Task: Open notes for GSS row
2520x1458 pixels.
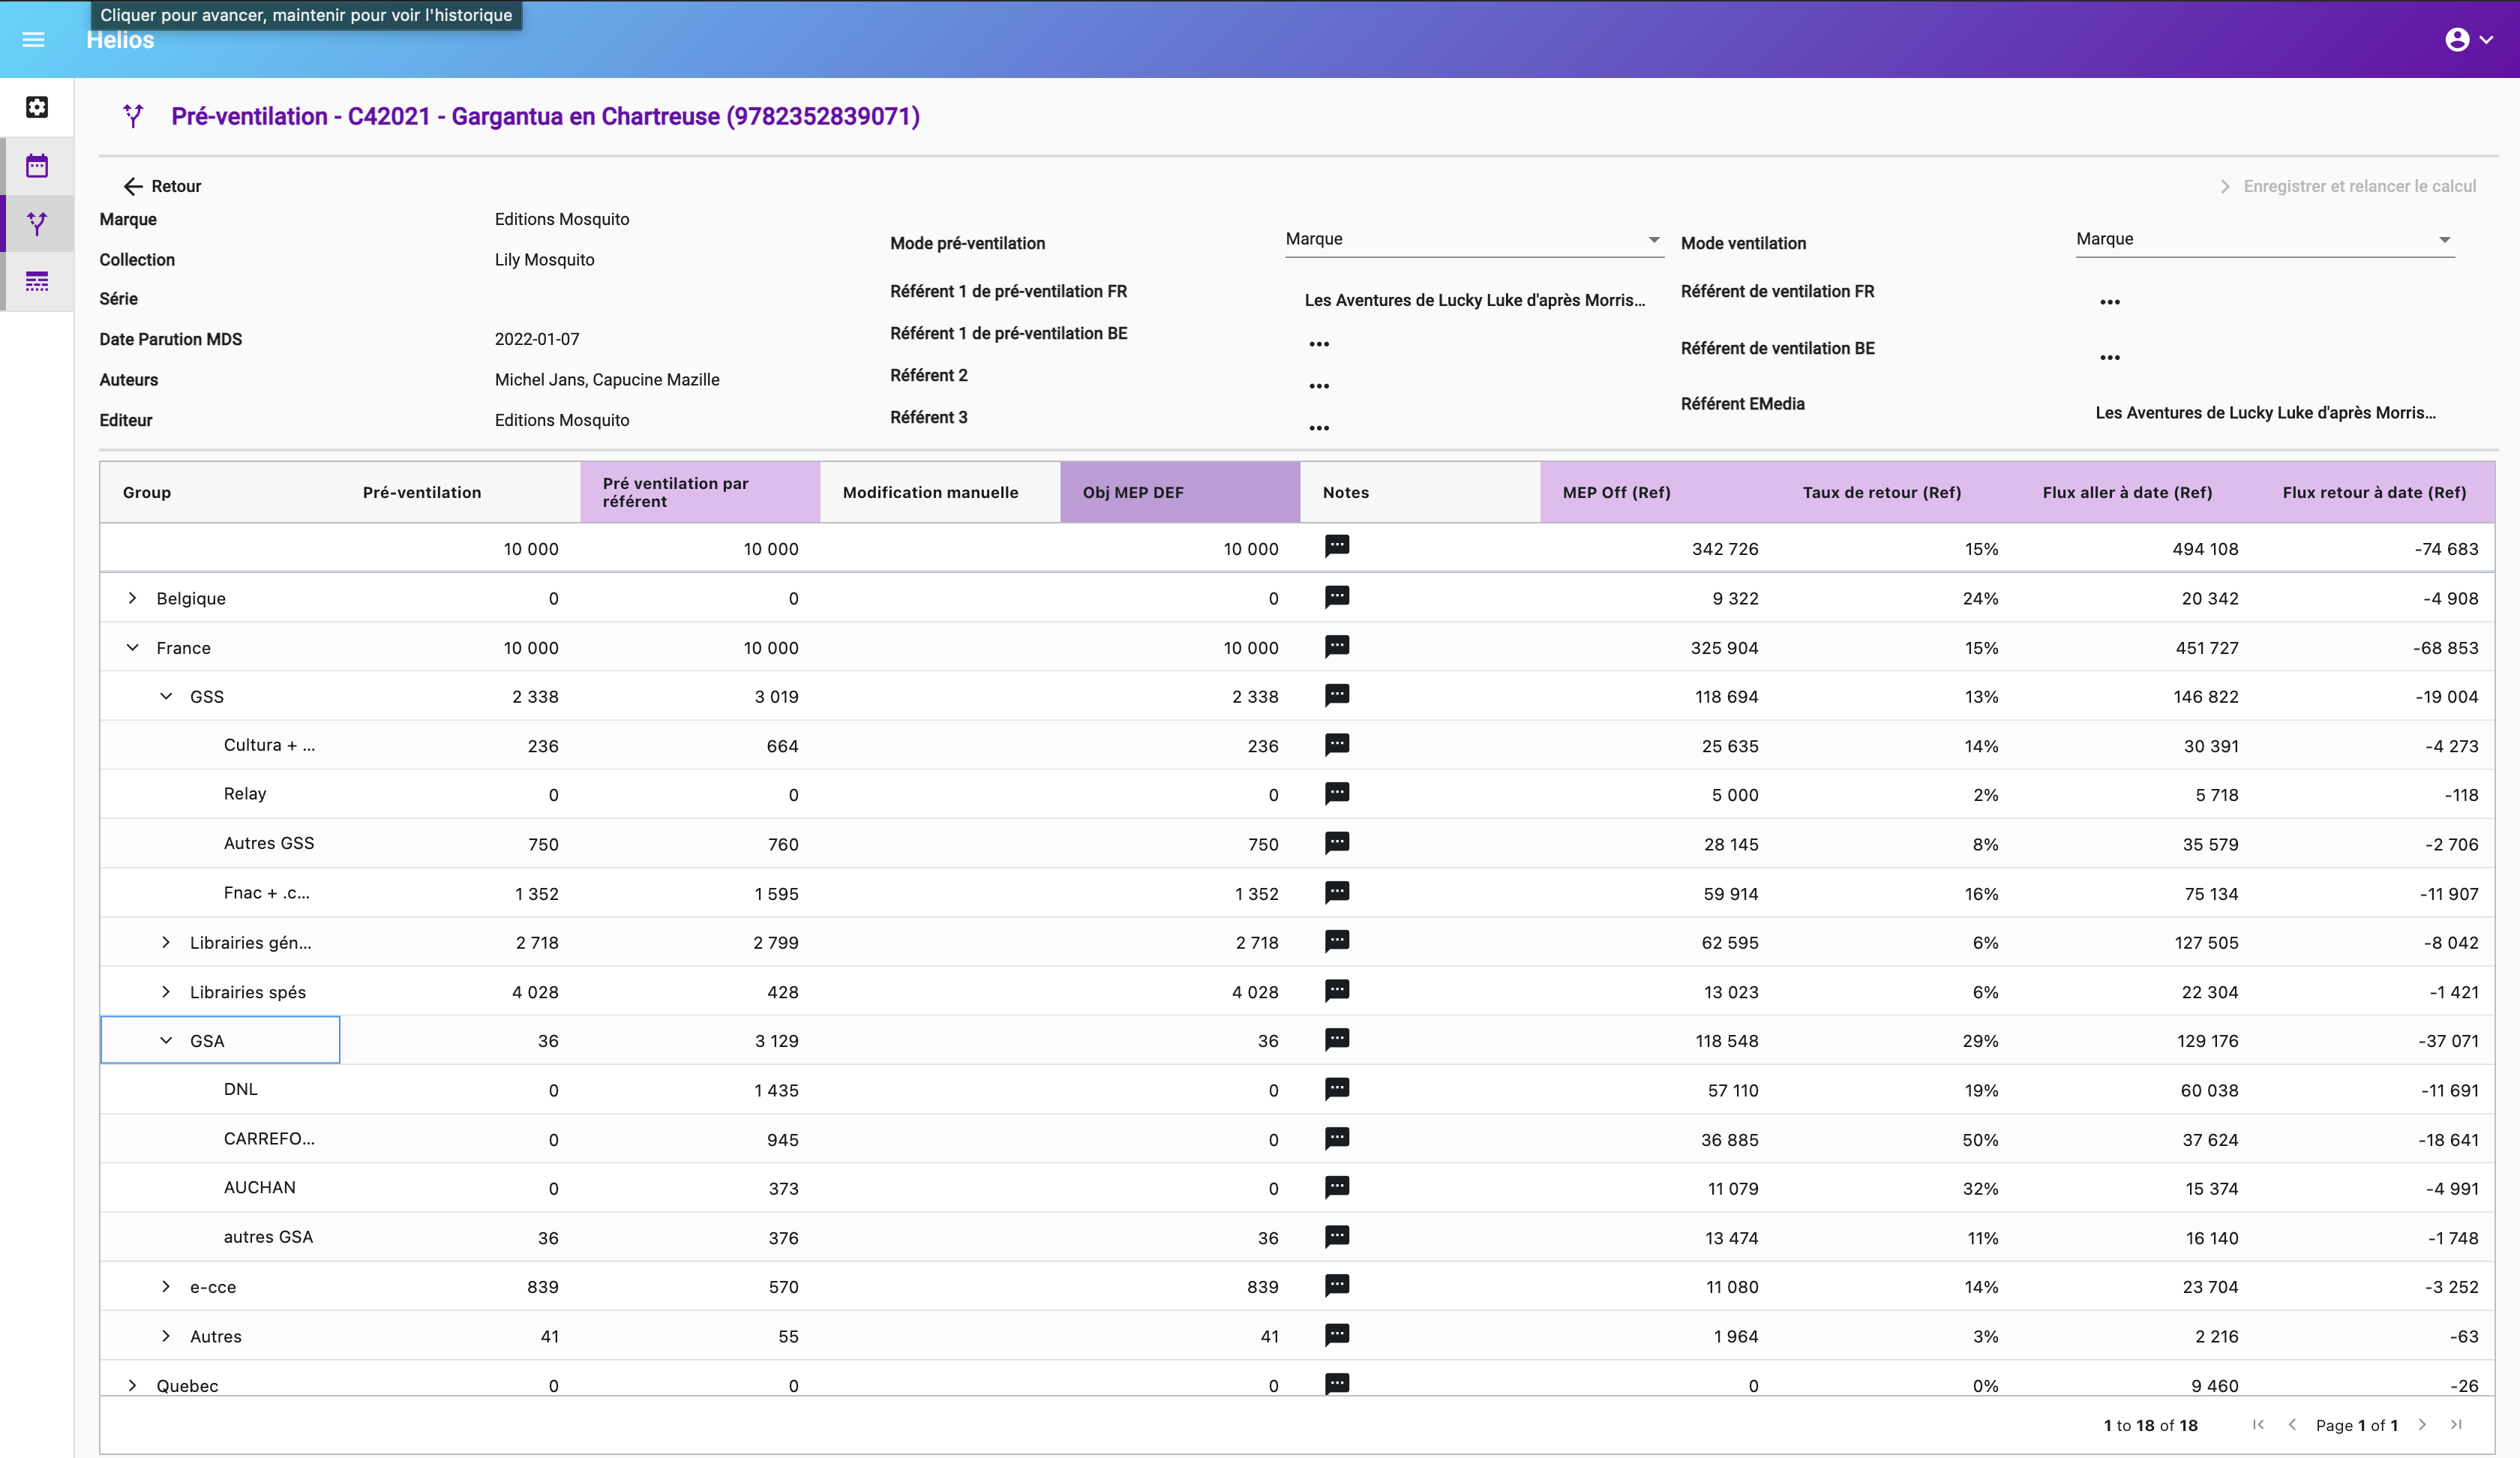Action: coord(1337,695)
